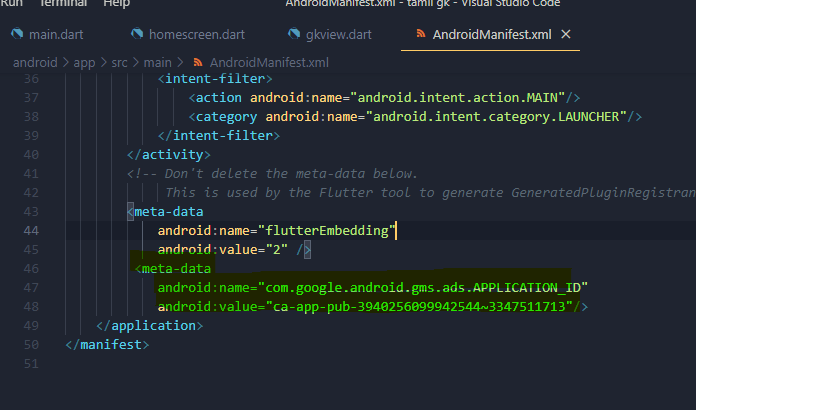This screenshot has height=410, width=838.
Task: Click the 'meta-data' tag on line 43
Action: tap(168, 212)
